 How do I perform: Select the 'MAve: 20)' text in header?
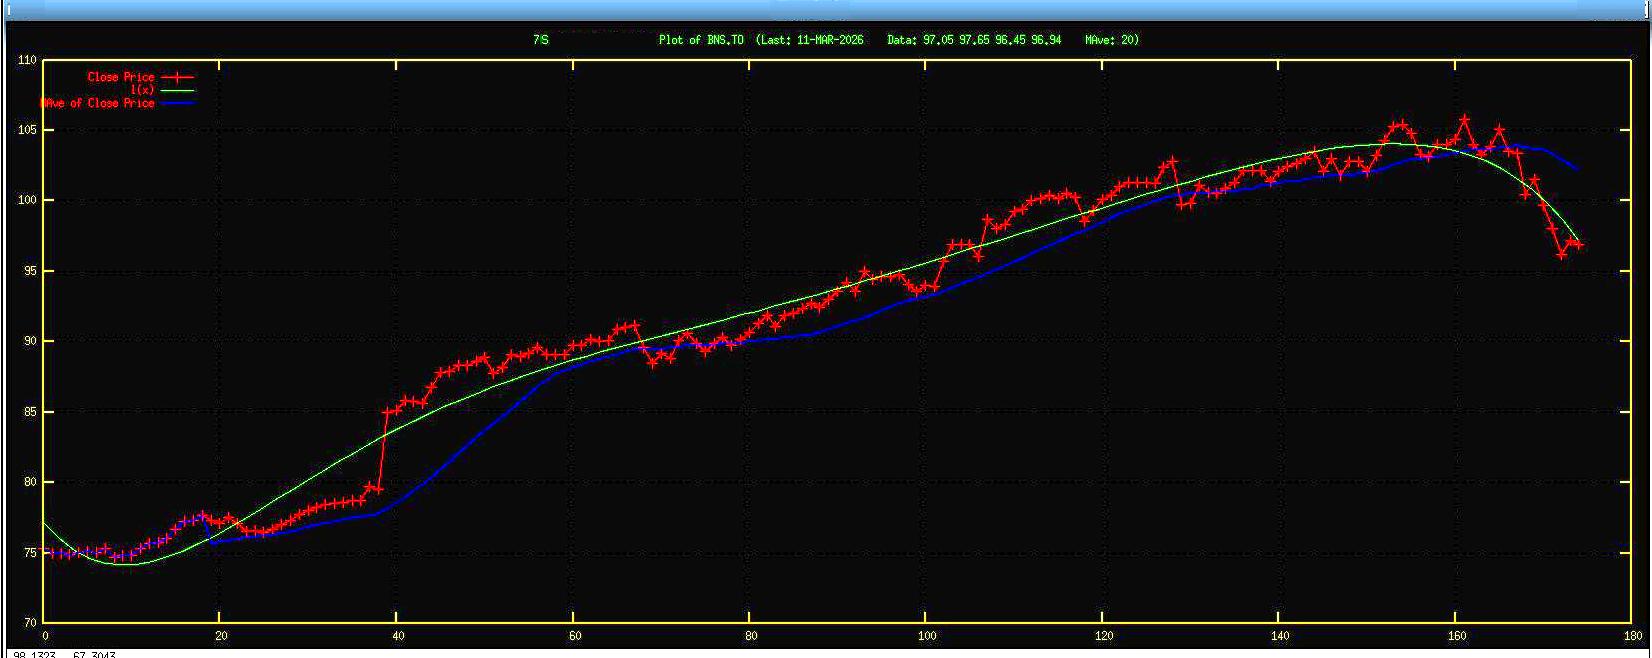(x=1111, y=40)
